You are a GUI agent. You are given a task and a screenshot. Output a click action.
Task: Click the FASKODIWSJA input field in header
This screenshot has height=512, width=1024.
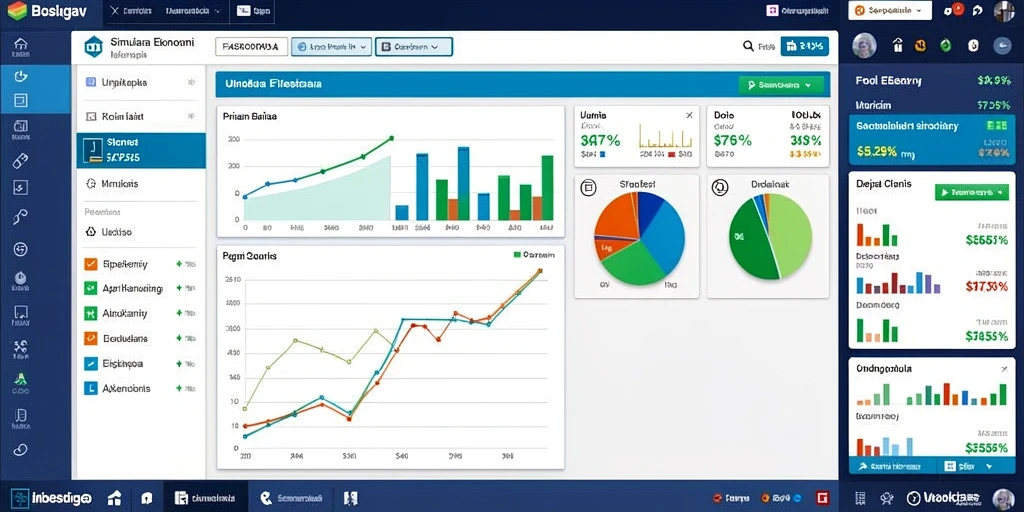pos(251,46)
